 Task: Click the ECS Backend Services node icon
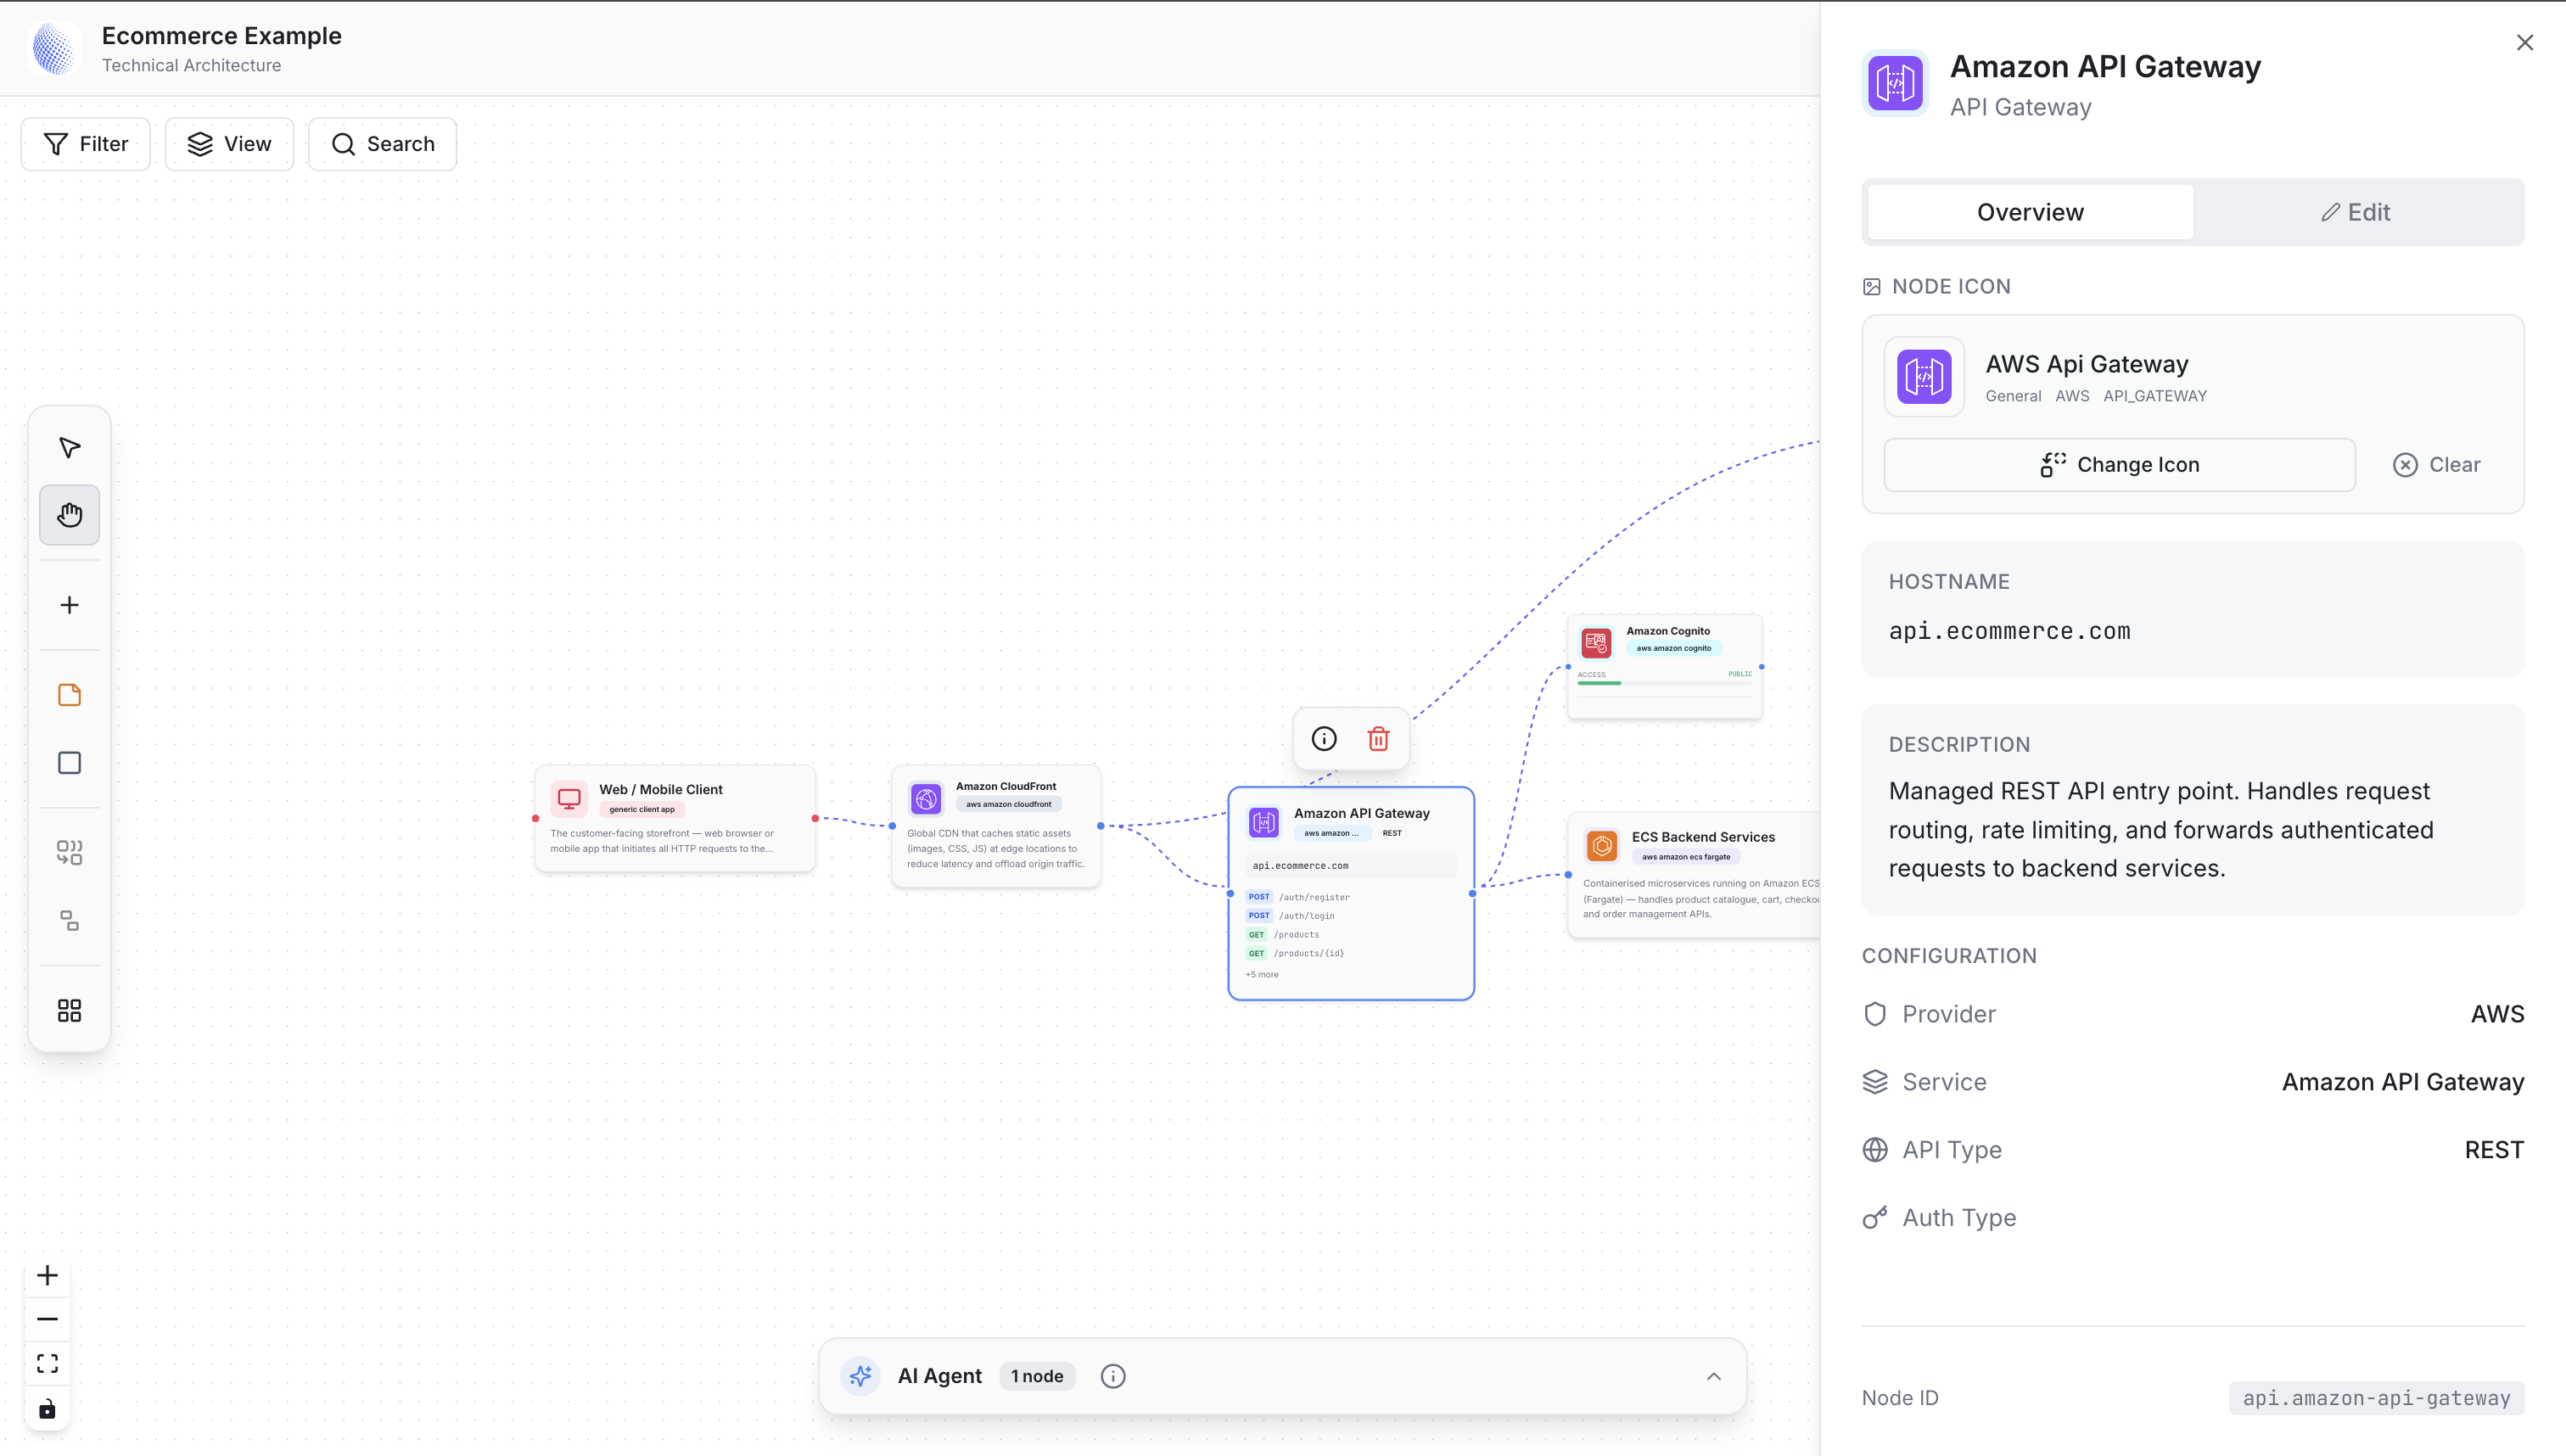1602,846
